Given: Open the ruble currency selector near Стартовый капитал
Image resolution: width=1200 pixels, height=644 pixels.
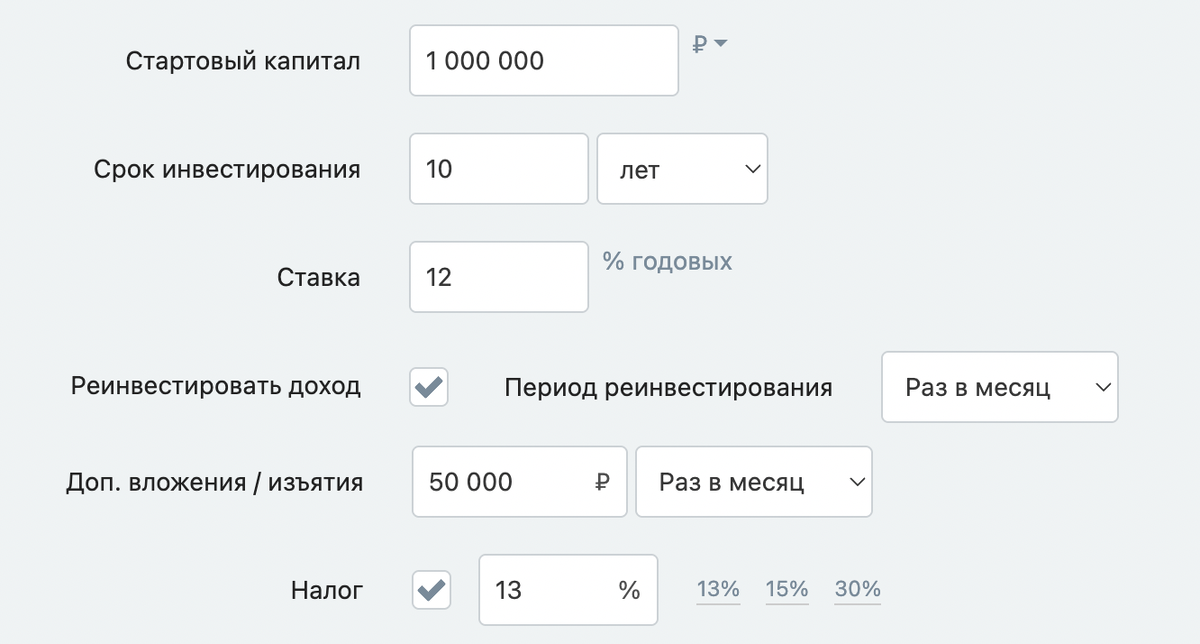Looking at the screenshot, I should (711, 42).
